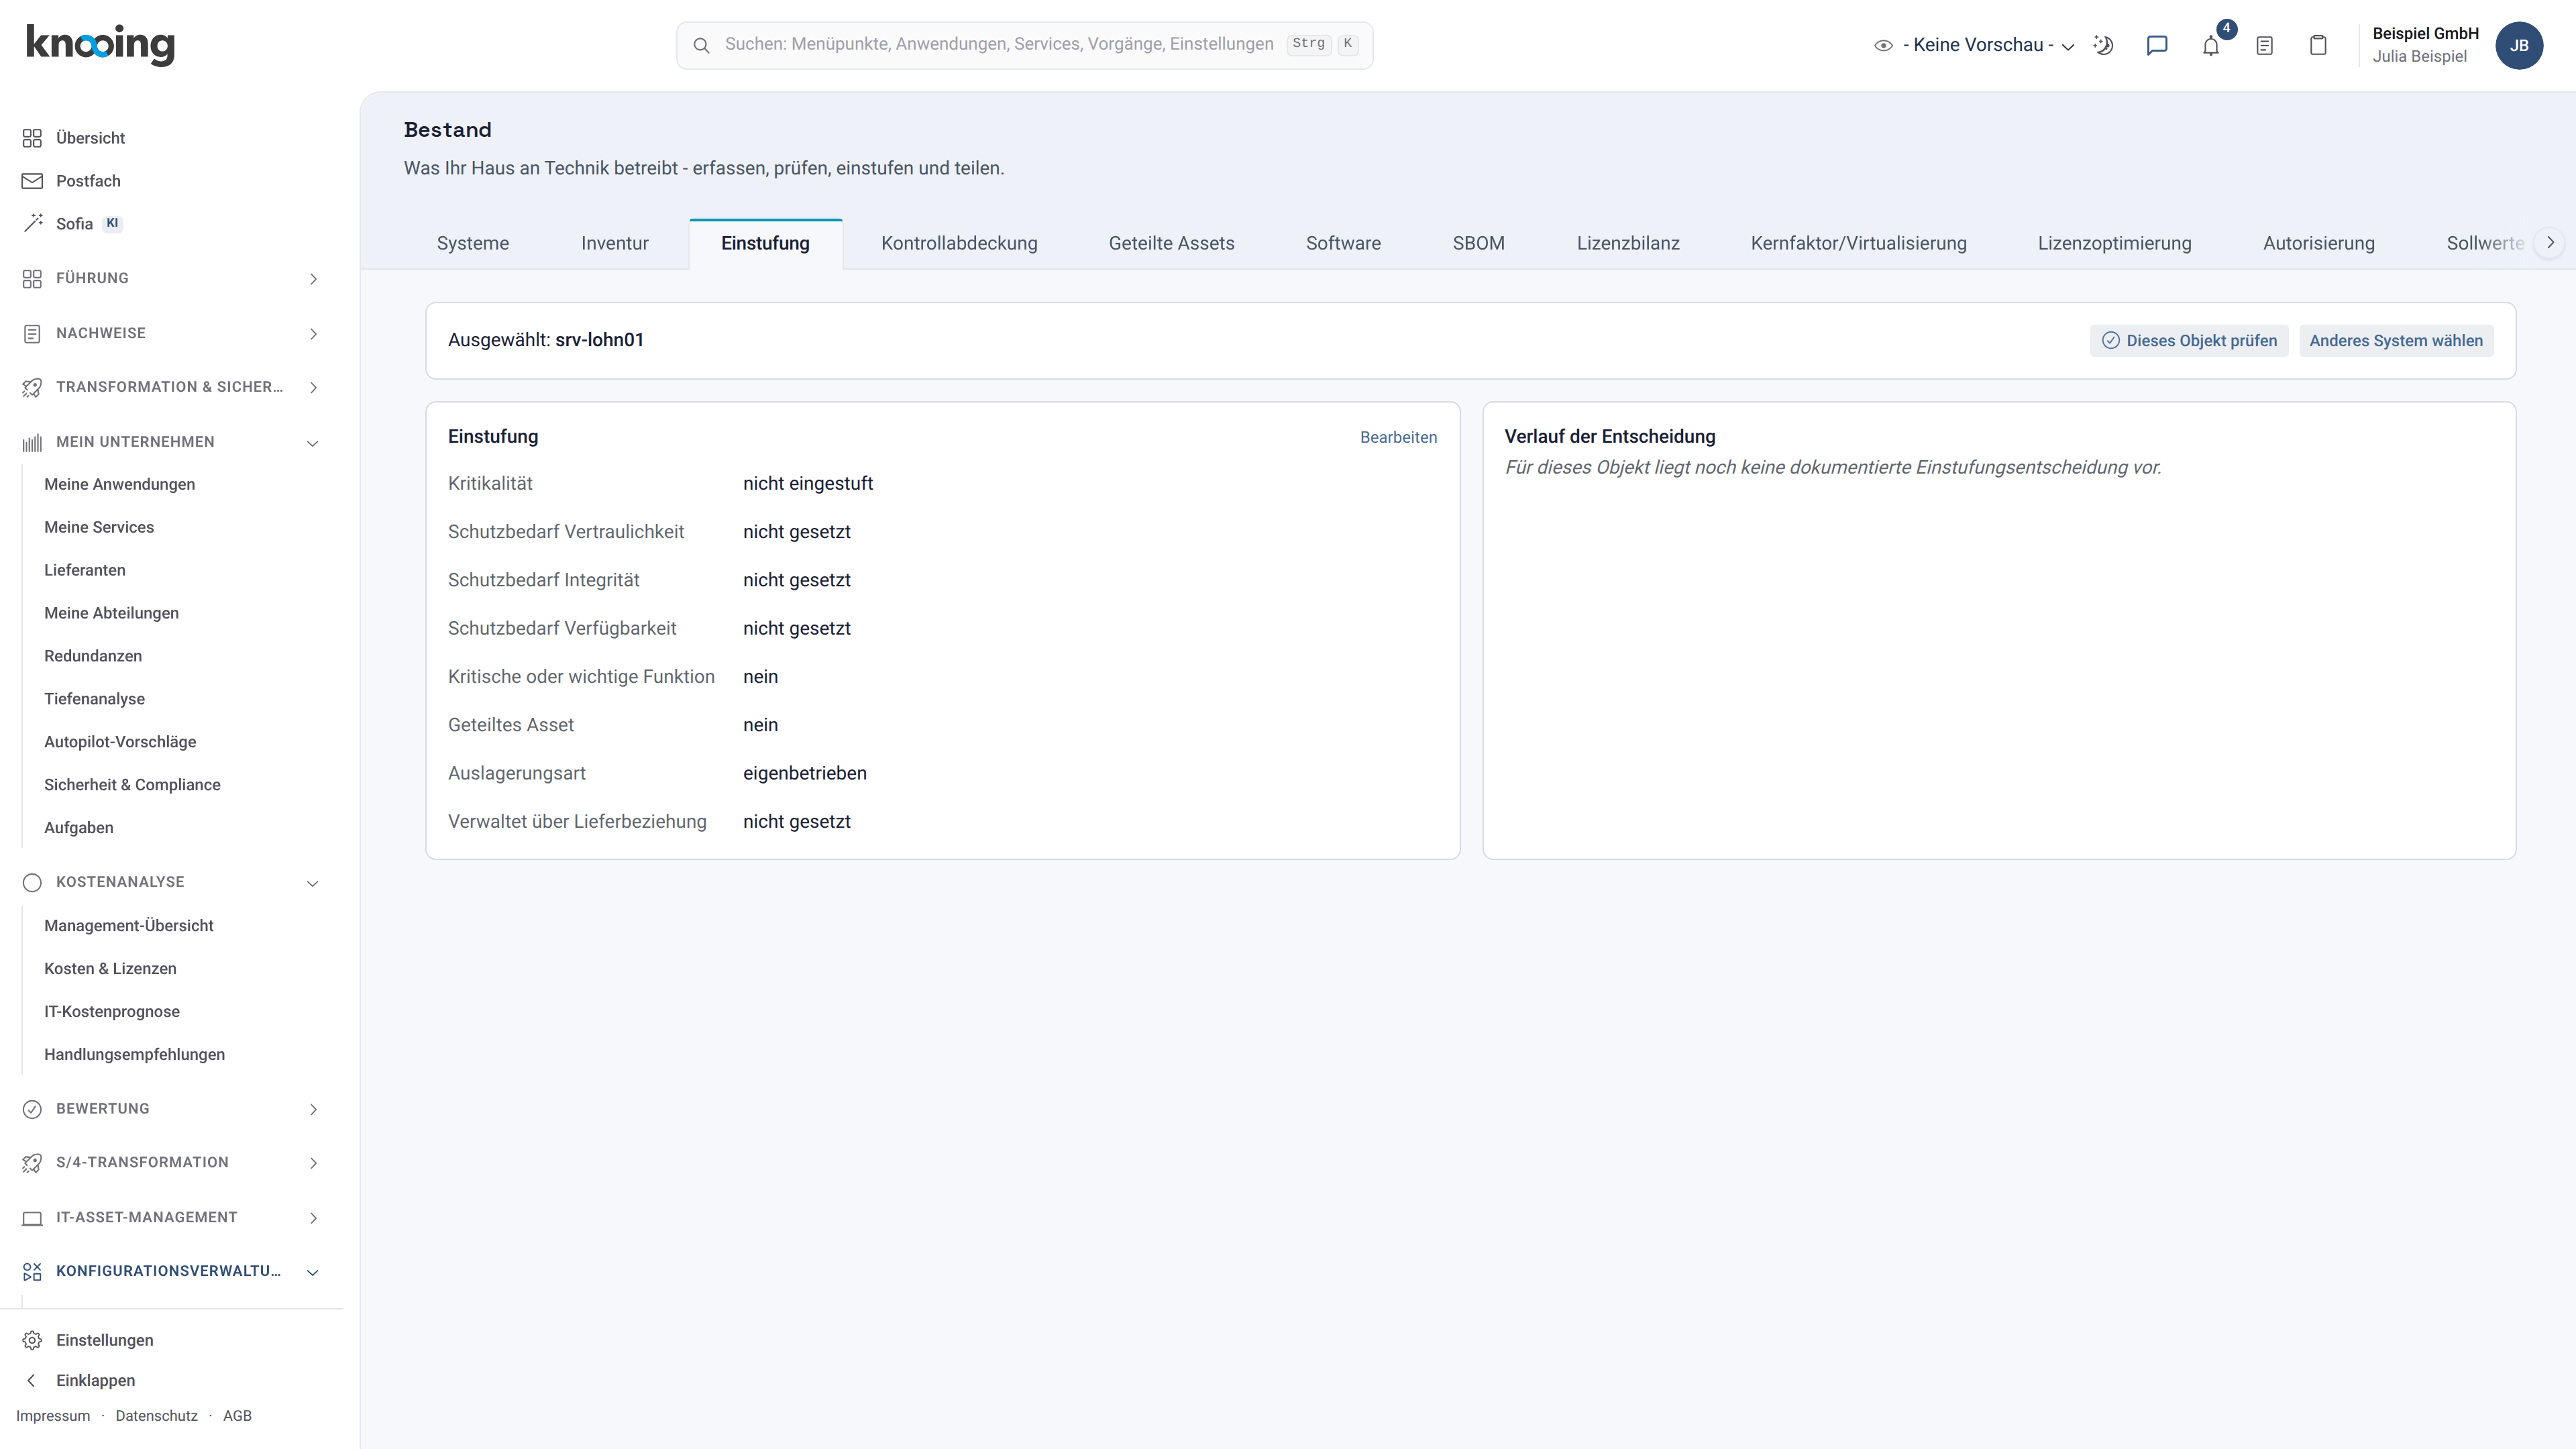The image size is (2576, 1449).
Task: Open the chat messages icon in header
Action: pyautogui.click(x=2157, y=45)
